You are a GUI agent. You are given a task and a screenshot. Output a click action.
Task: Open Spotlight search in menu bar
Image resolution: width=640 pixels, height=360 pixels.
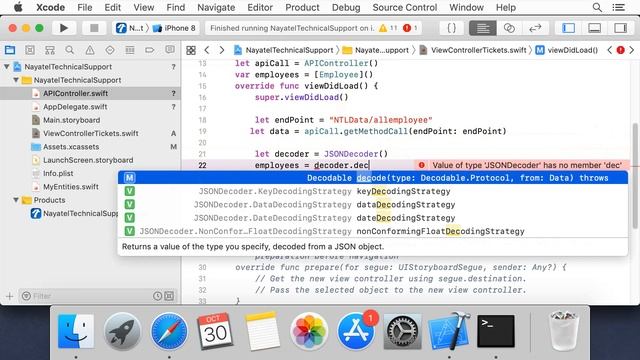pyautogui.click(x=597, y=7)
